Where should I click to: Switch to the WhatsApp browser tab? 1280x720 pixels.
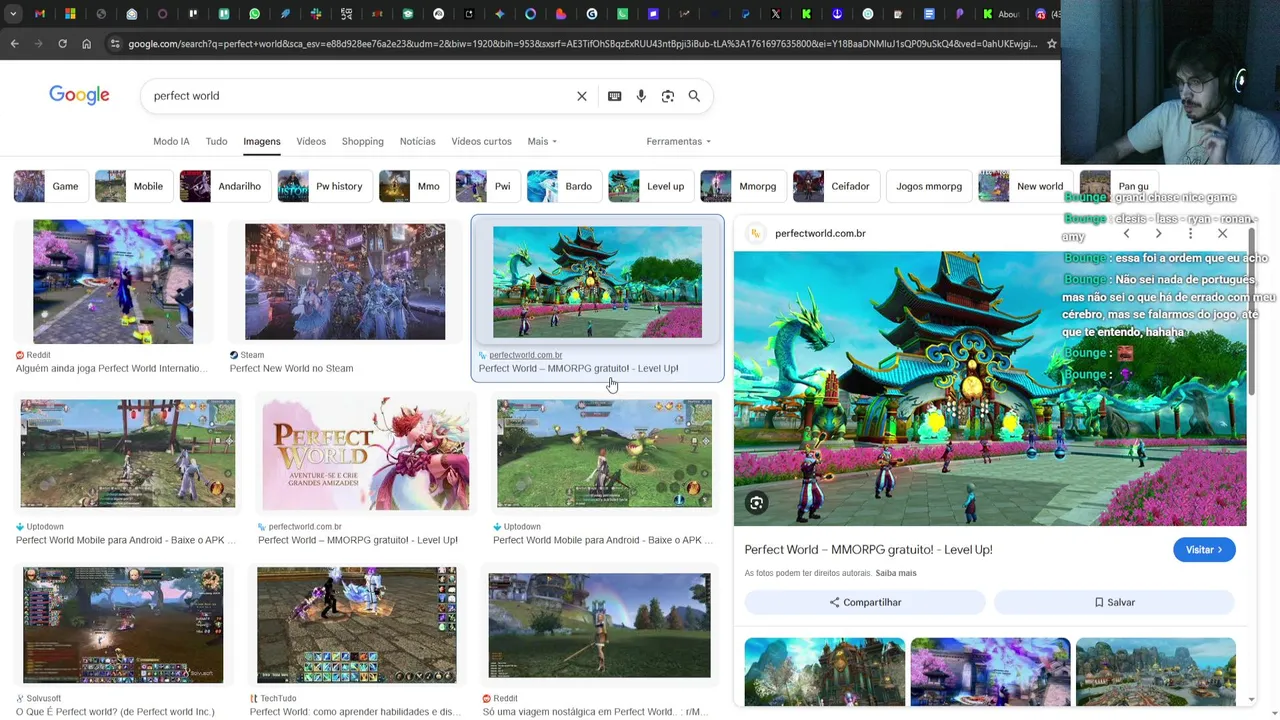[x=254, y=14]
